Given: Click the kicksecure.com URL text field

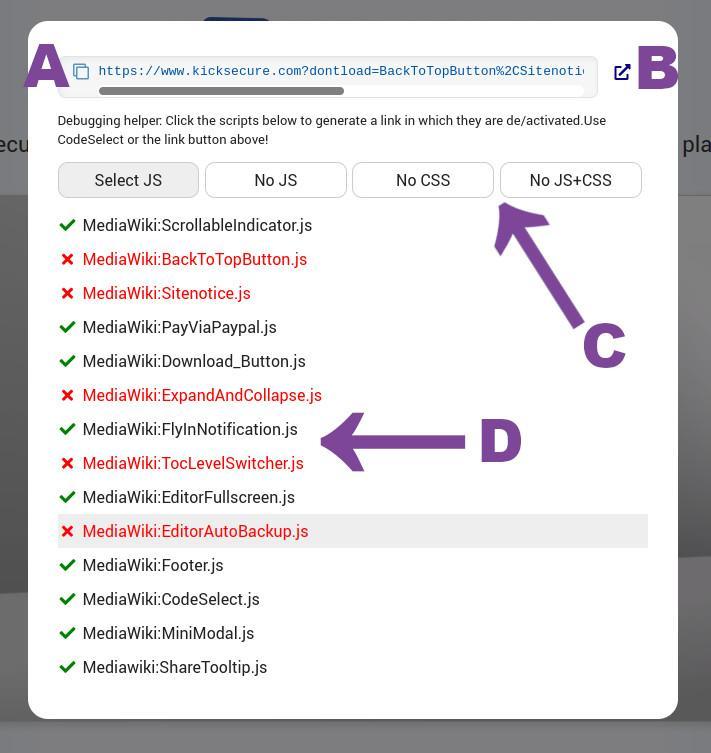Looking at the screenshot, I should point(340,72).
